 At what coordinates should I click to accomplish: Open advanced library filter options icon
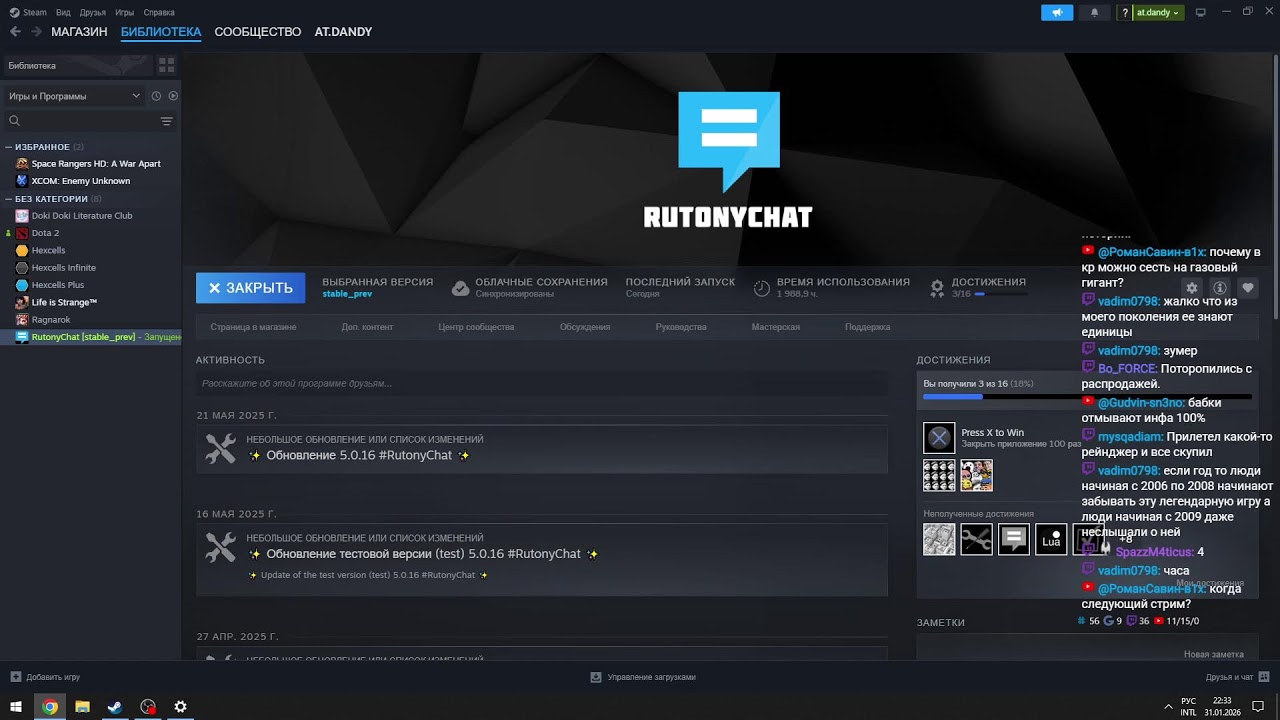166,121
